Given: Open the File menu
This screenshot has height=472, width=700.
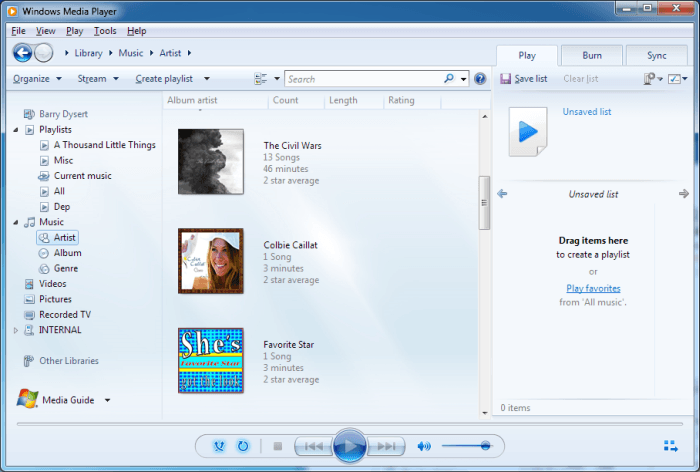Looking at the screenshot, I should [x=18, y=31].
